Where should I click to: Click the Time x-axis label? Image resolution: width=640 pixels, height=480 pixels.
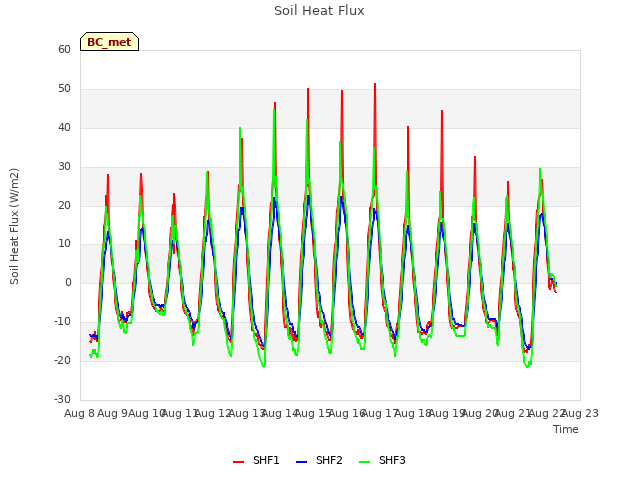[566, 429]
